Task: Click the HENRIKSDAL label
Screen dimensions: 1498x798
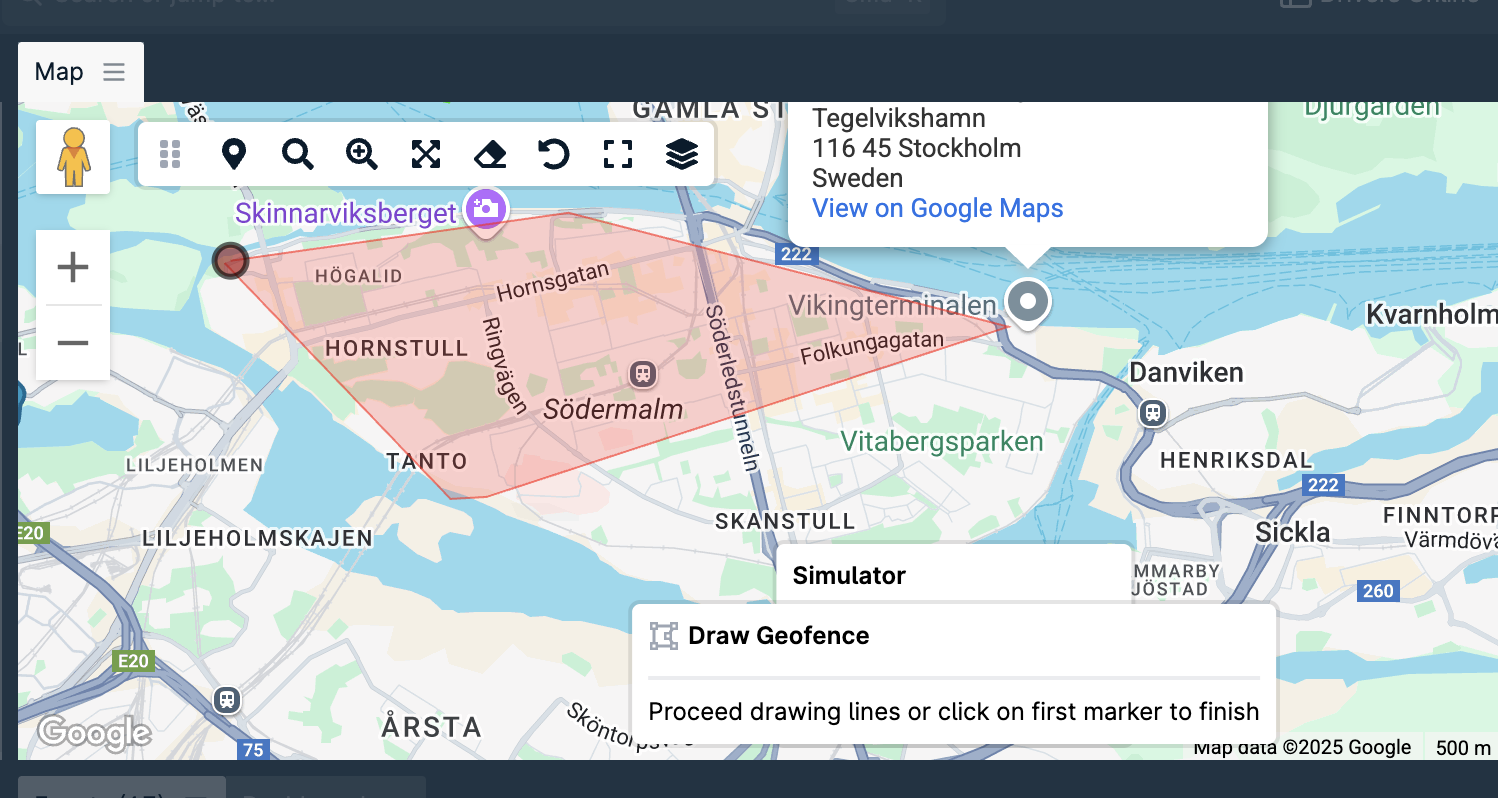Action: (x=1236, y=460)
